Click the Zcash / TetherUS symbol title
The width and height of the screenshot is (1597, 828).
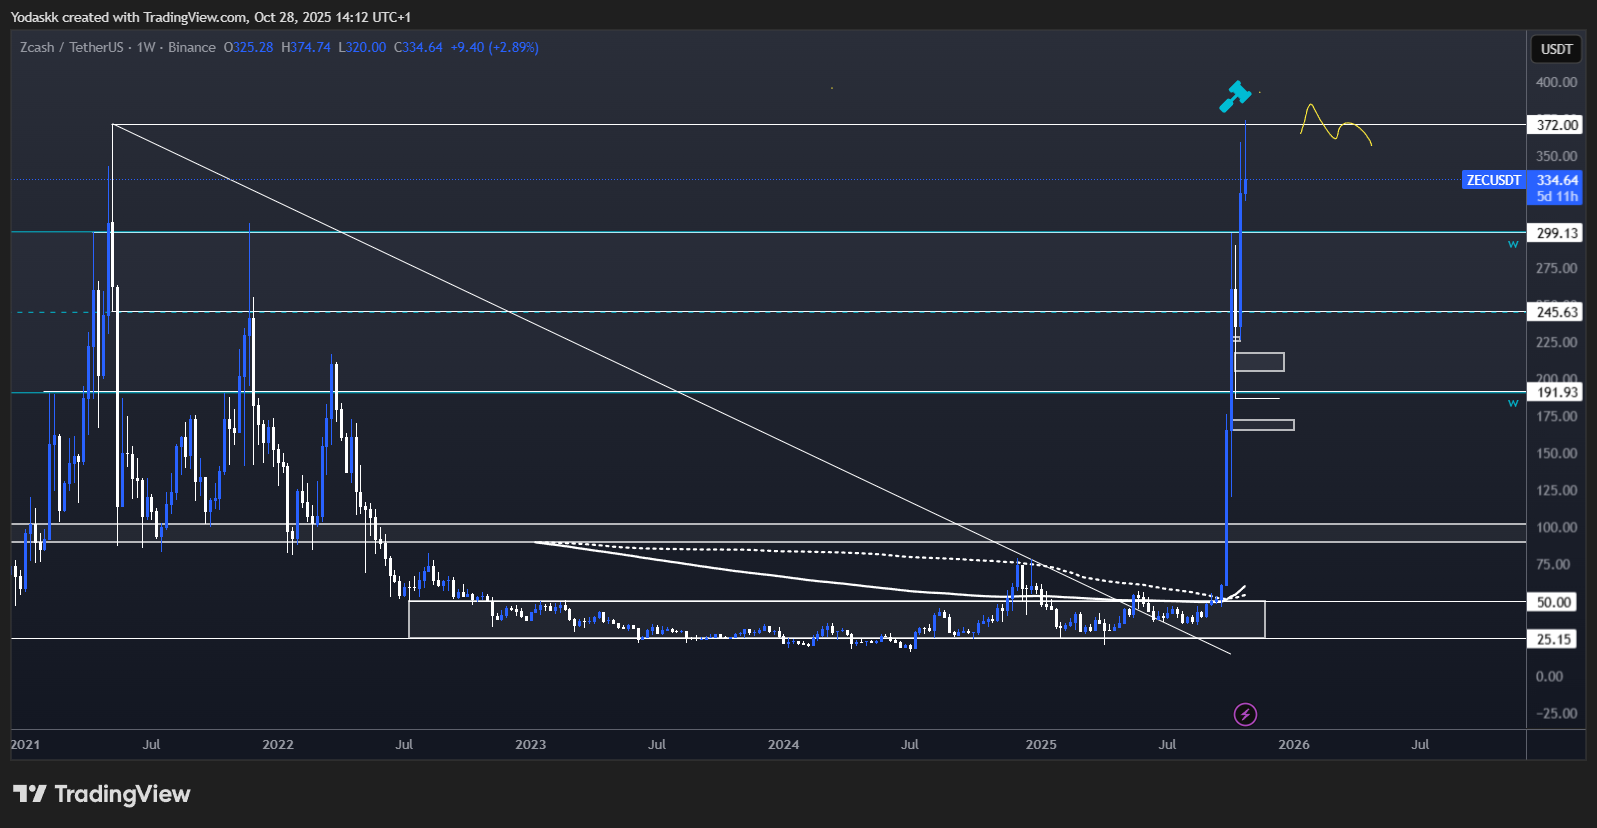pos(72,47)
